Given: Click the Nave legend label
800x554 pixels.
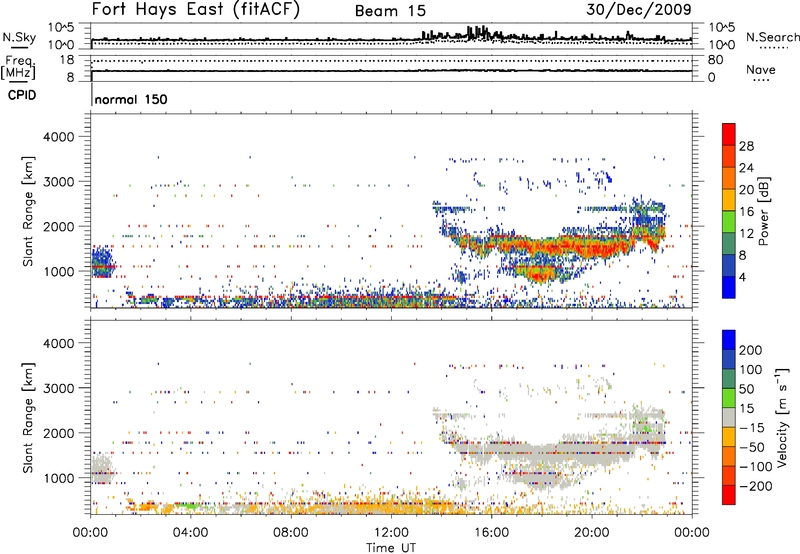Looking at the screenshot, I should click(761, 69).
